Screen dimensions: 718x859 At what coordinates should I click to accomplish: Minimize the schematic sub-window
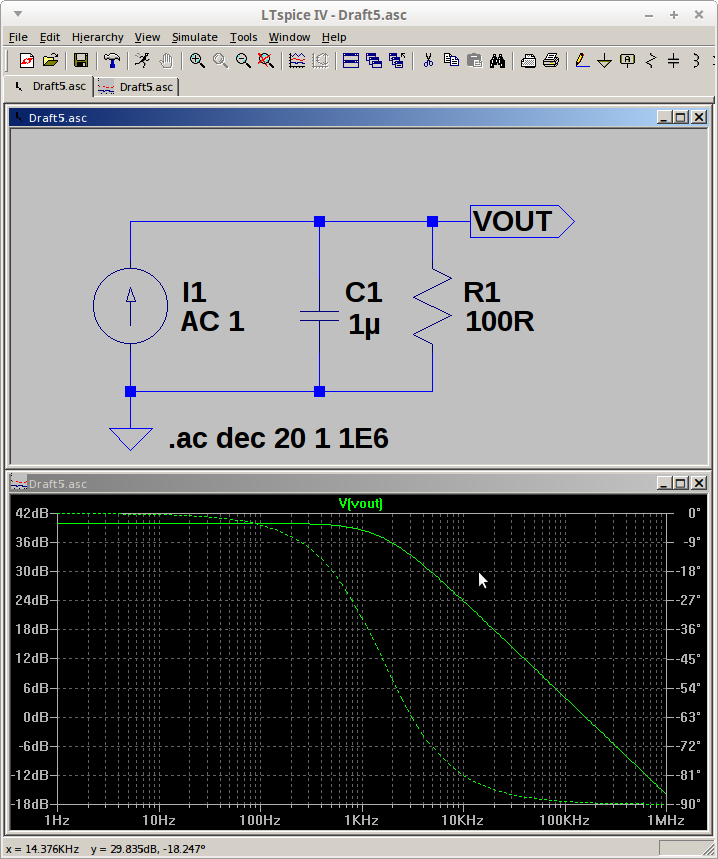(664, 117)
